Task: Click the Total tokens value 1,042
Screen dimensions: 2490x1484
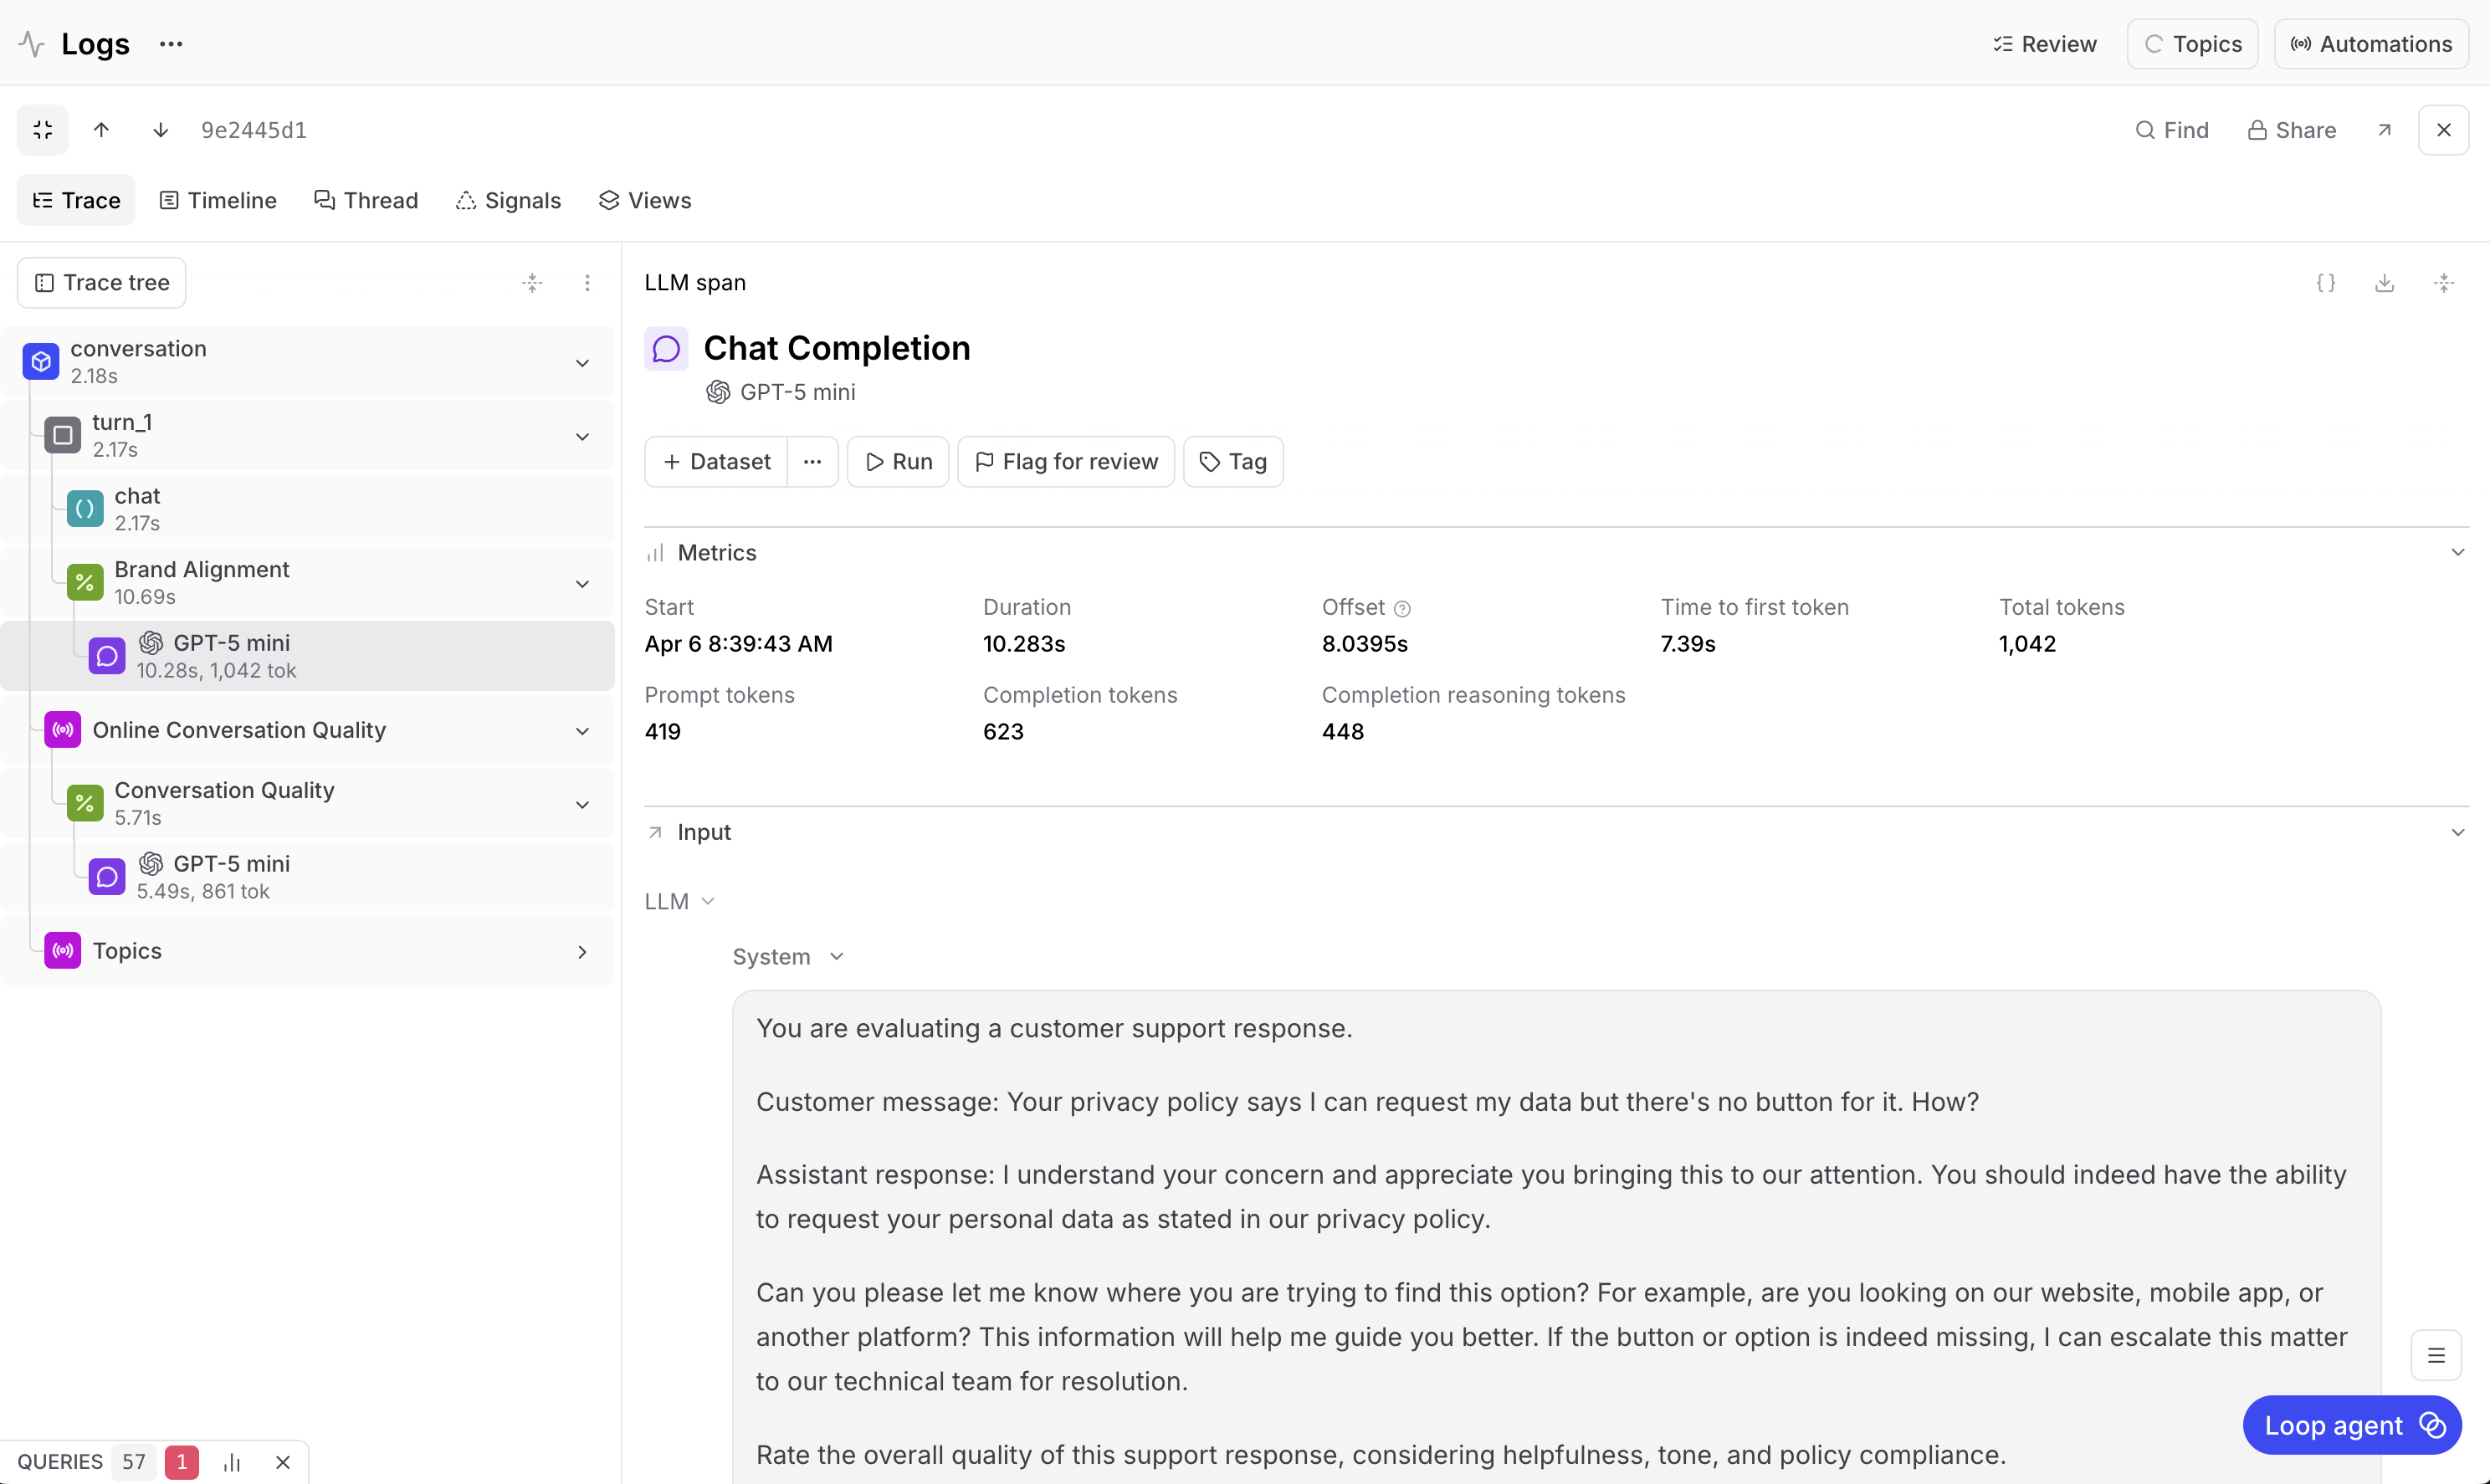Action: point(2027,644)
